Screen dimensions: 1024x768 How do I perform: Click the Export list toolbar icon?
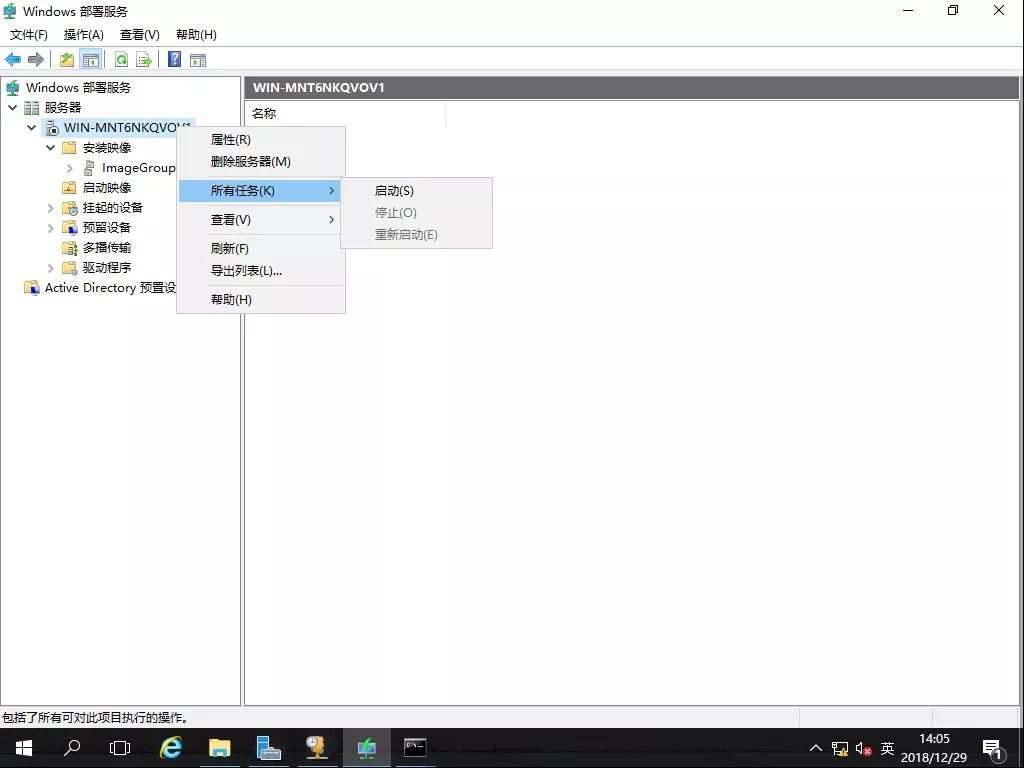pos(144,60)
